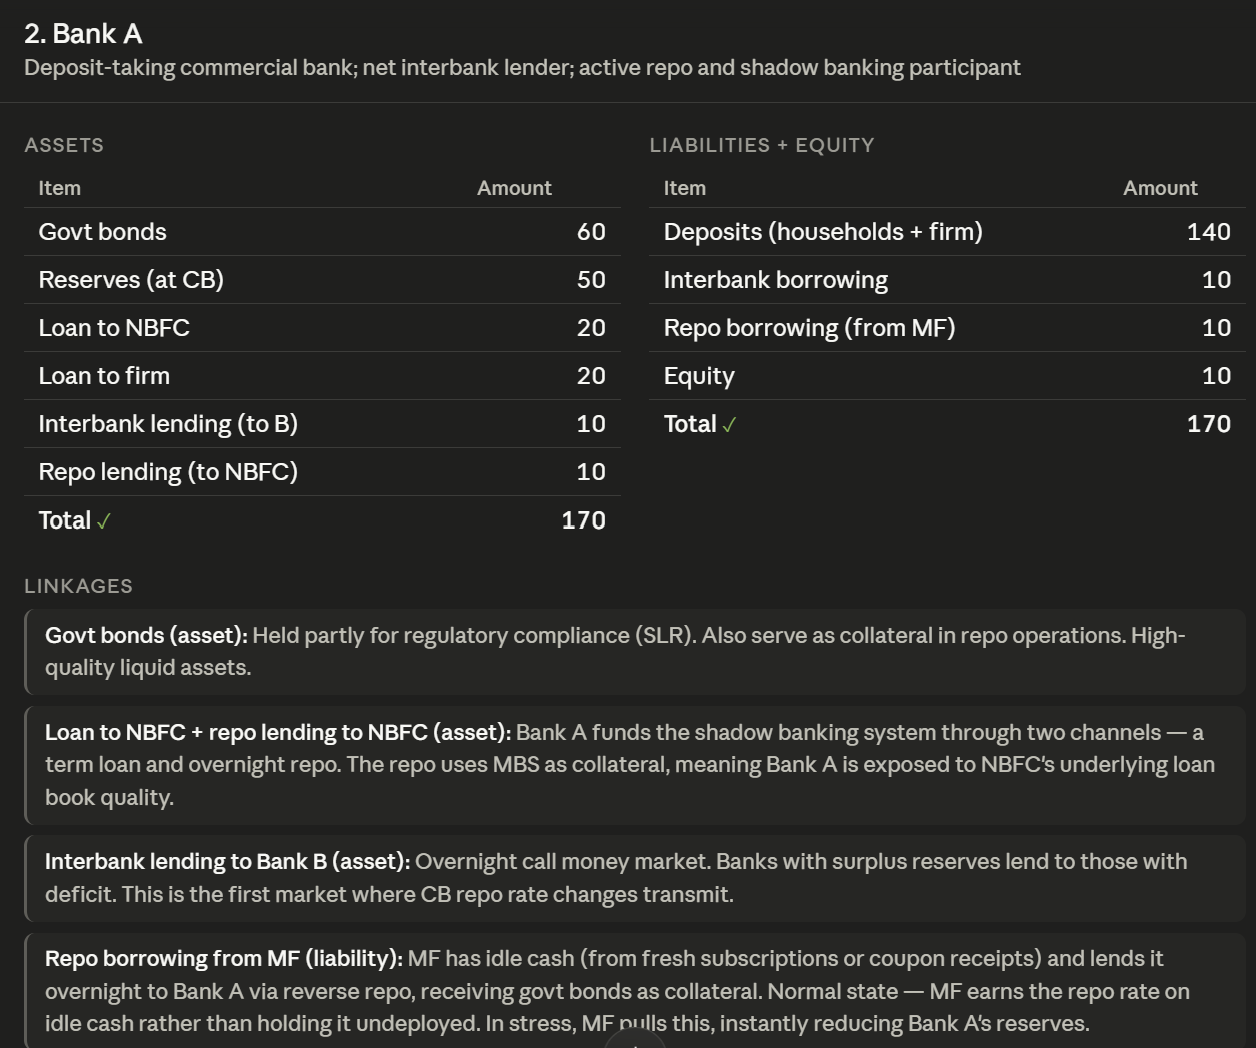
Task: Open the Interbank lending to Bank B linkage
Action: (x=635, y=878)
